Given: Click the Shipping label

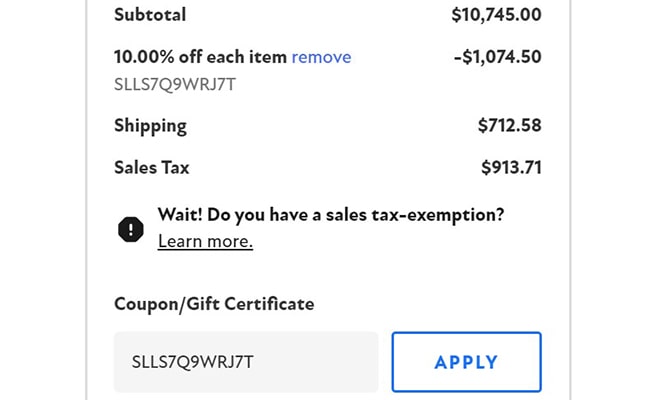Looking at the screenshot, I should [150, 125].
